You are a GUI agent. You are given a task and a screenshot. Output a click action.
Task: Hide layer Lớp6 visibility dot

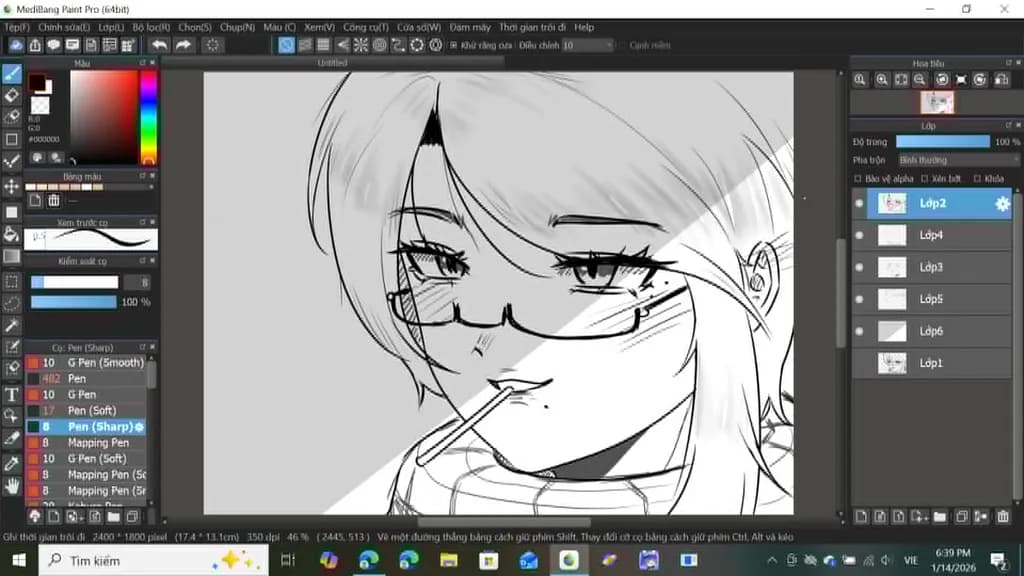point(859,331)
